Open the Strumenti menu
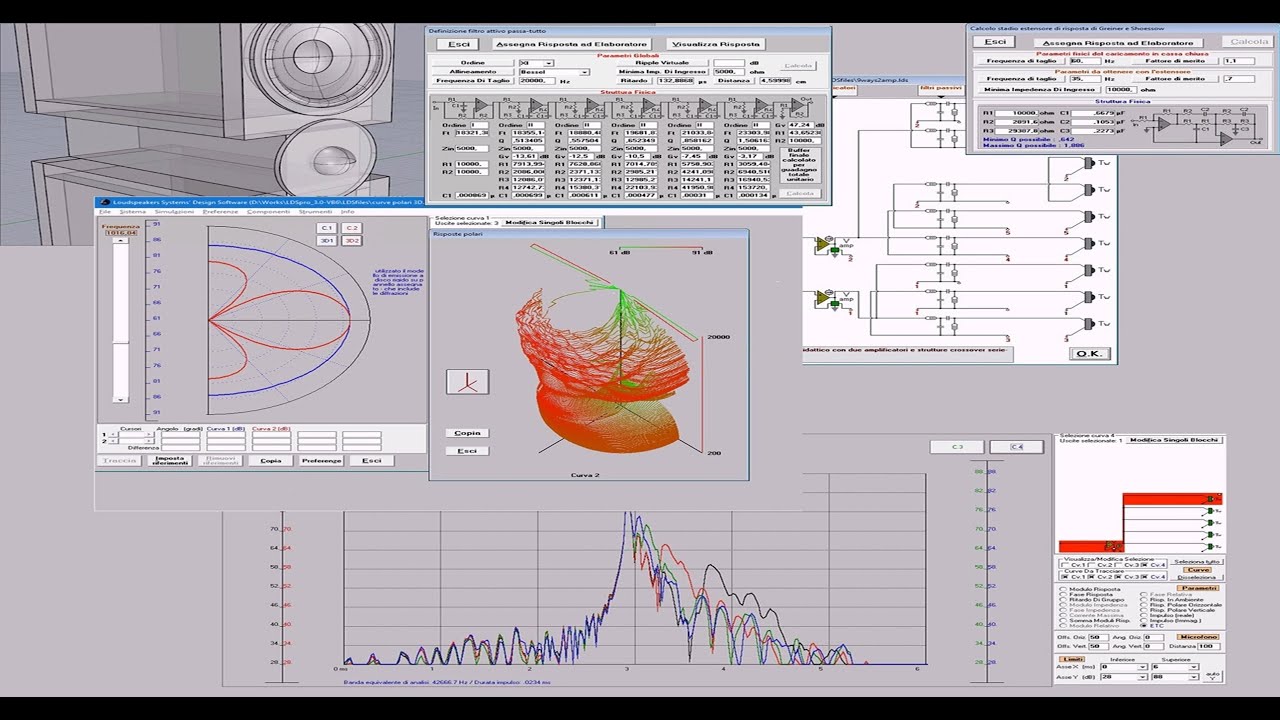This screenshot has width=1280, height=720. pos(315,212)
